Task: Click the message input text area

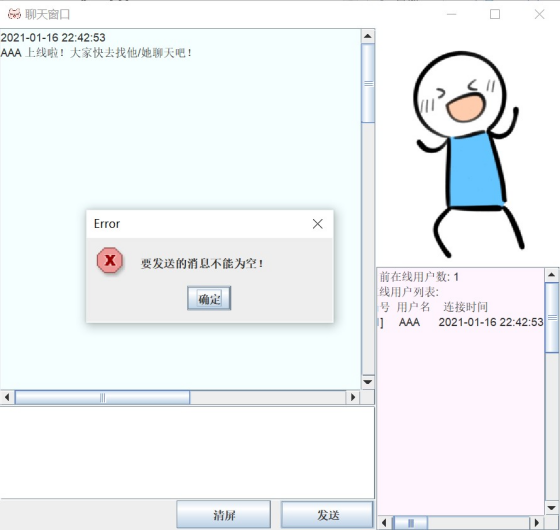Action: (x=187, y=452)
